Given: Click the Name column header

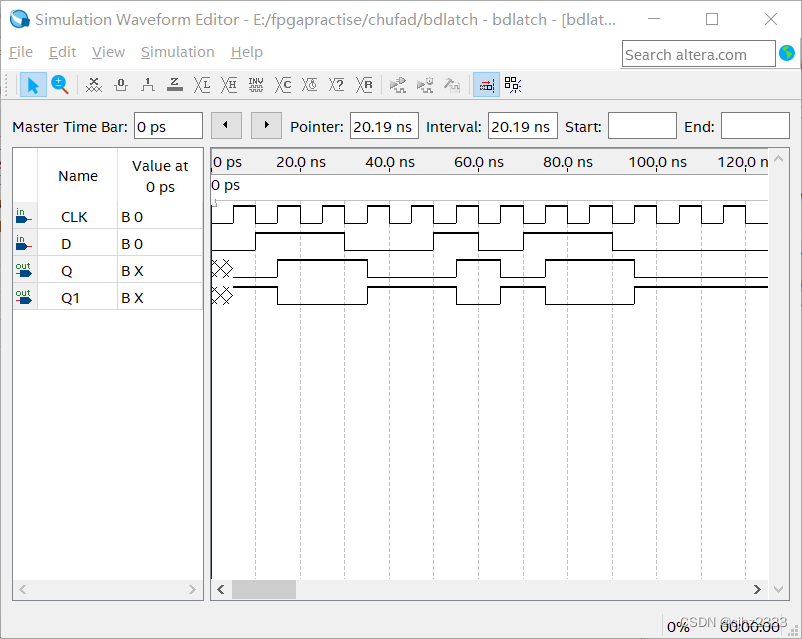Looking at the screenshot, I should pos(78,176).
